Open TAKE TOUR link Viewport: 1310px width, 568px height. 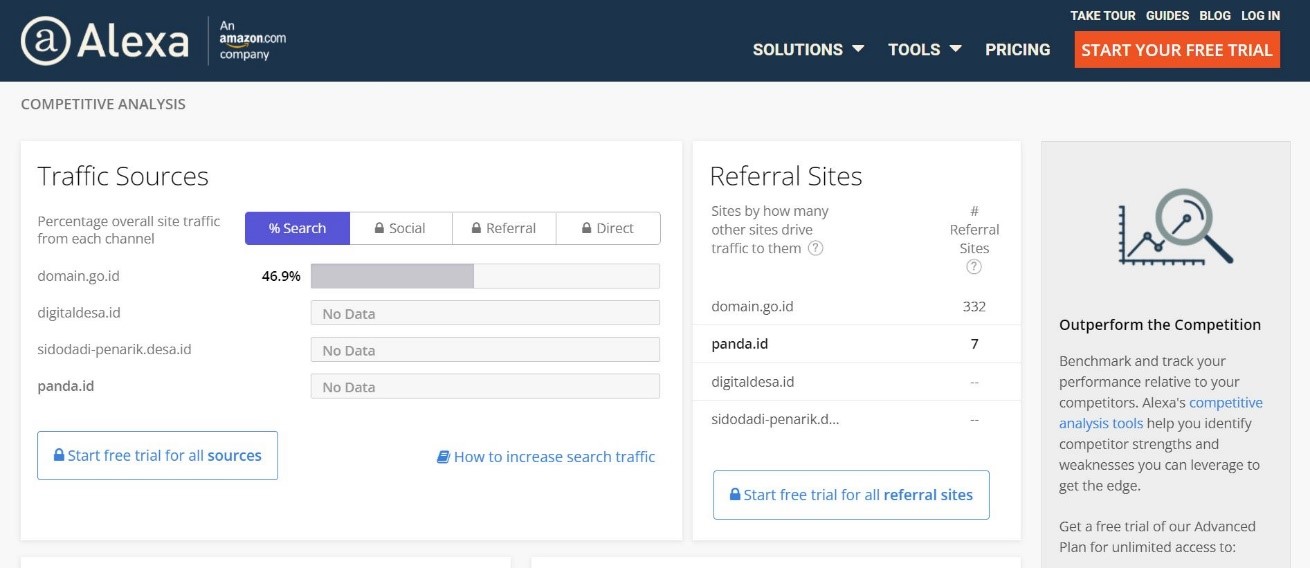tap(1103, 15)
